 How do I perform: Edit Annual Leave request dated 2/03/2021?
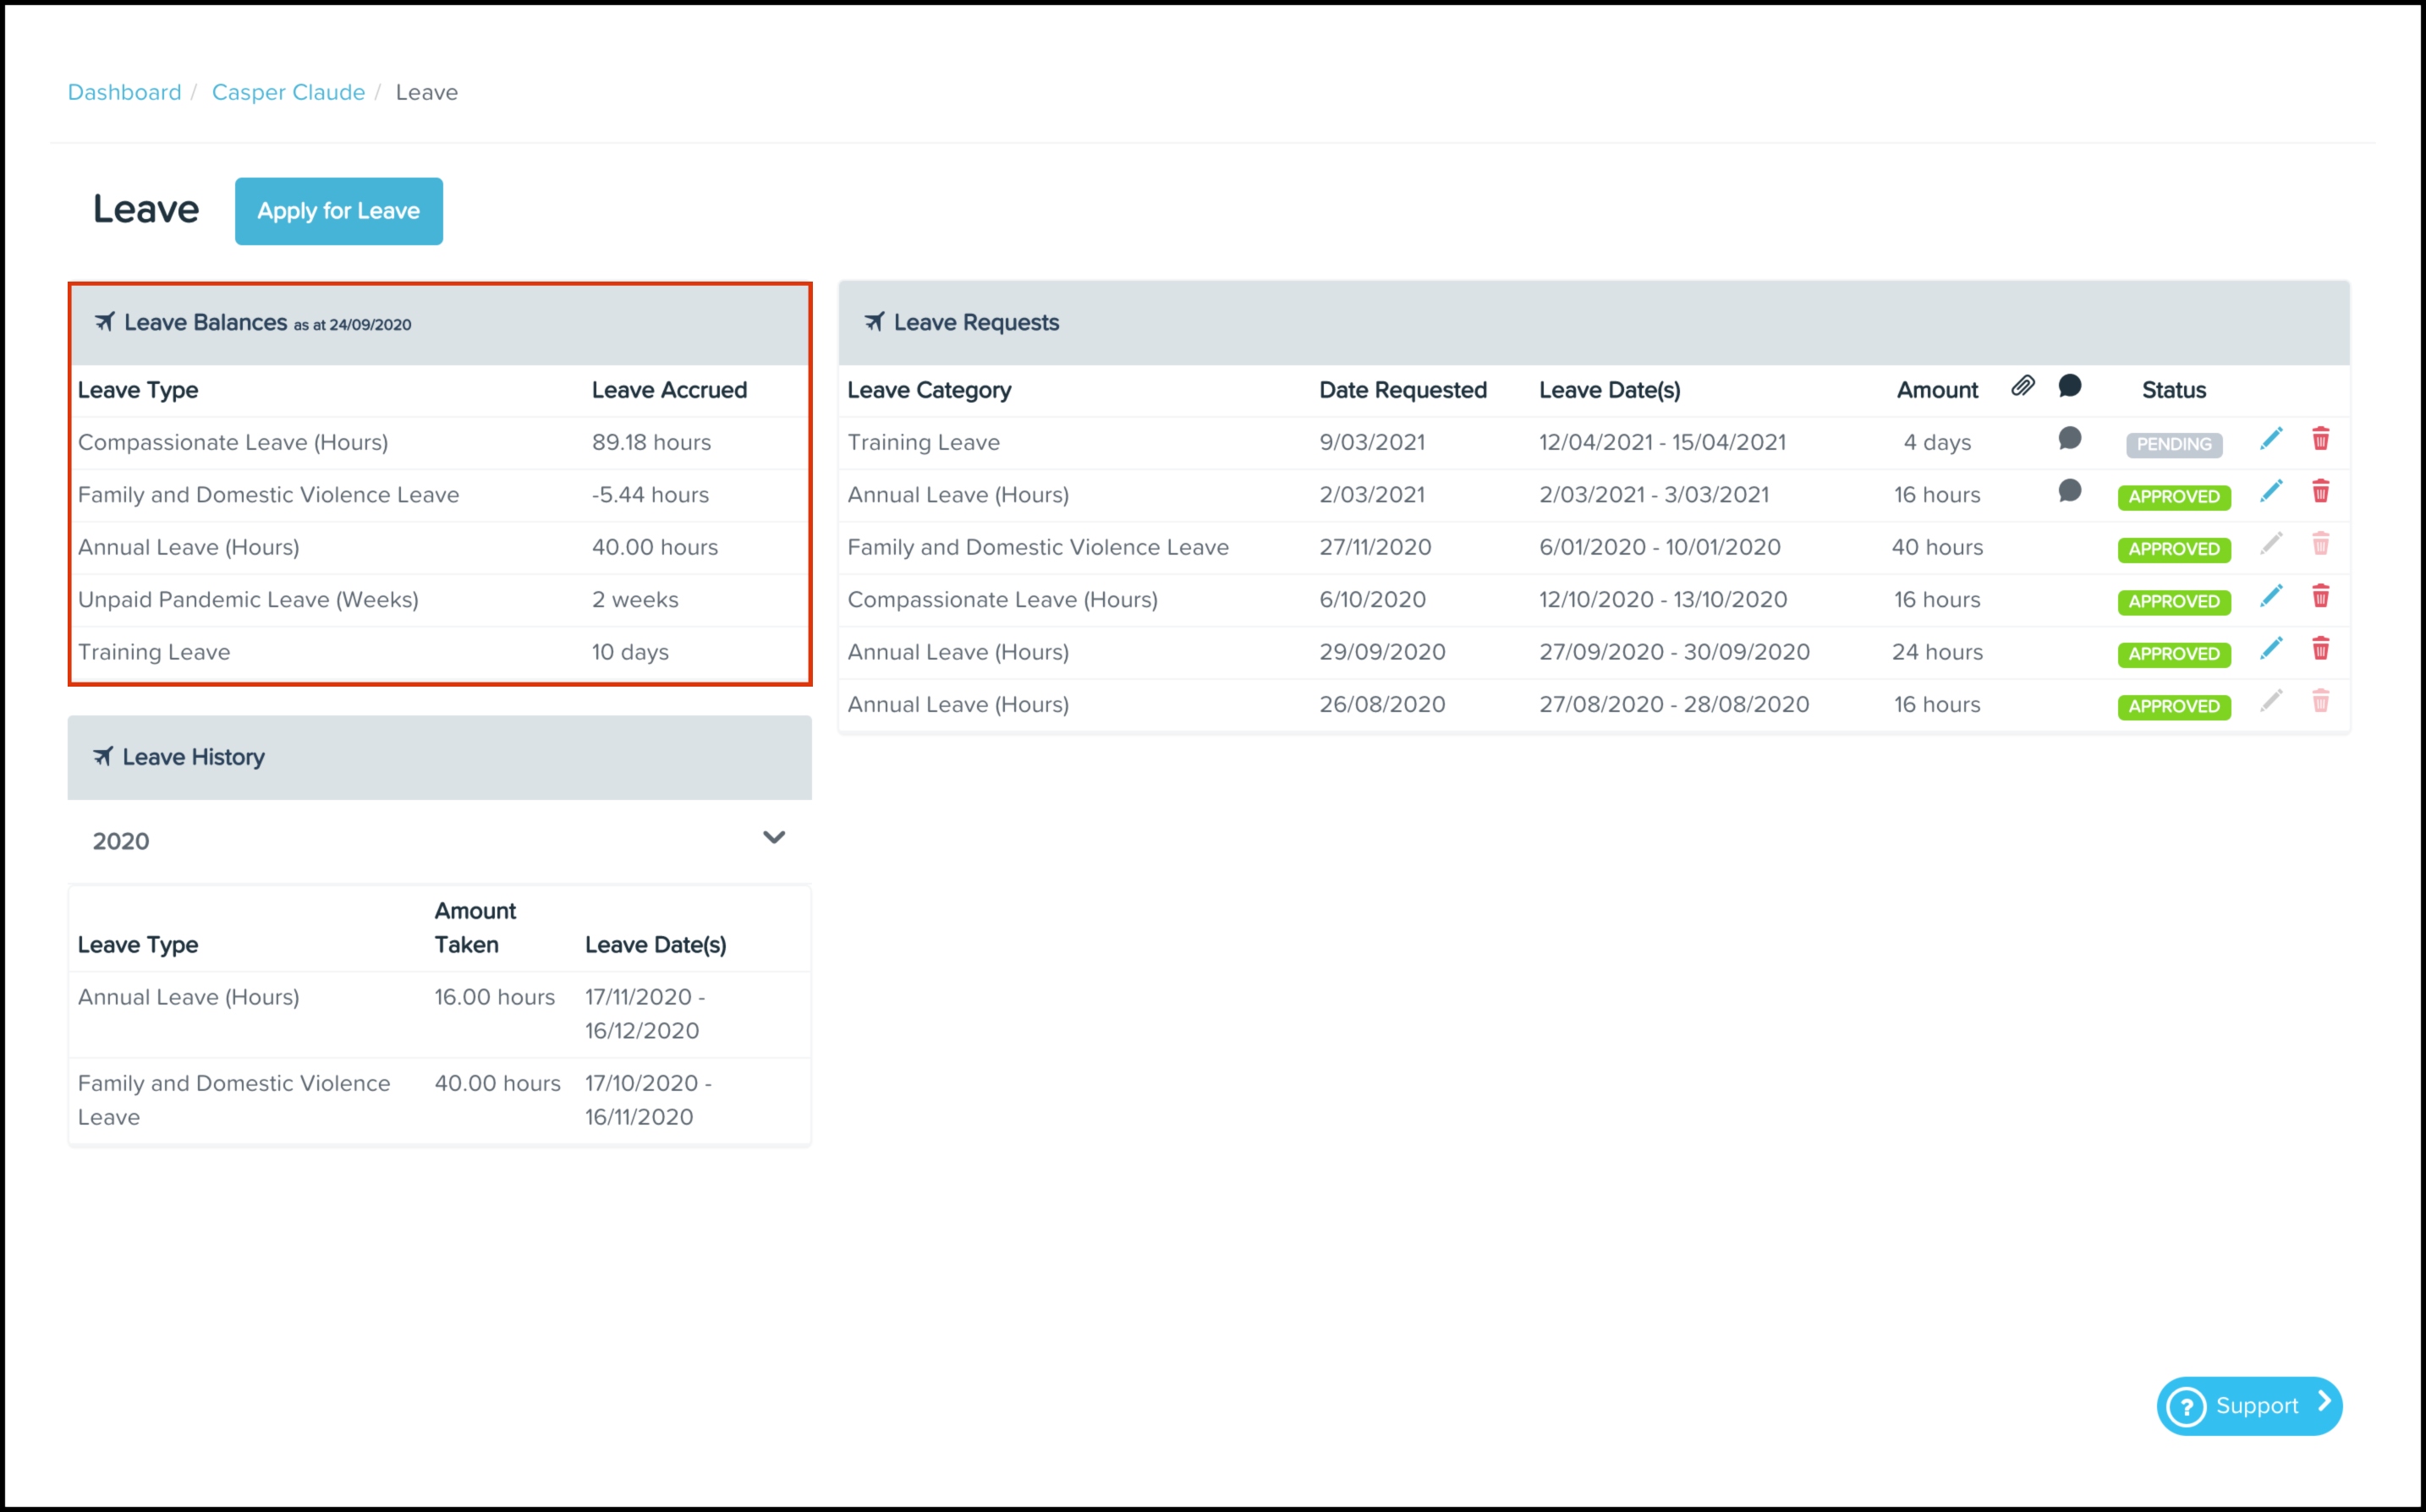tap(2270, 491)
